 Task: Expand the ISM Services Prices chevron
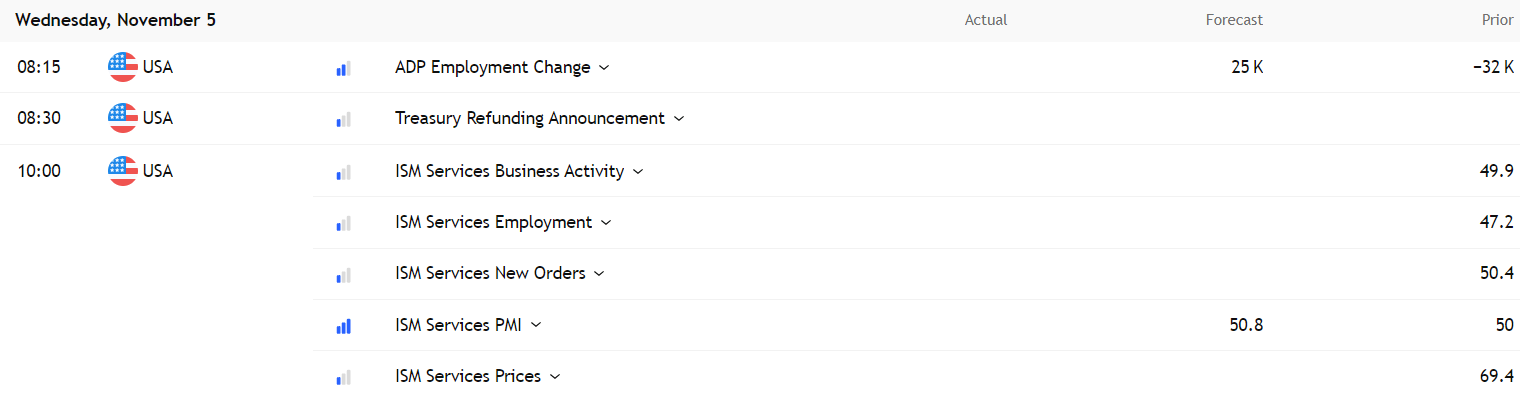tap(555, 377)
